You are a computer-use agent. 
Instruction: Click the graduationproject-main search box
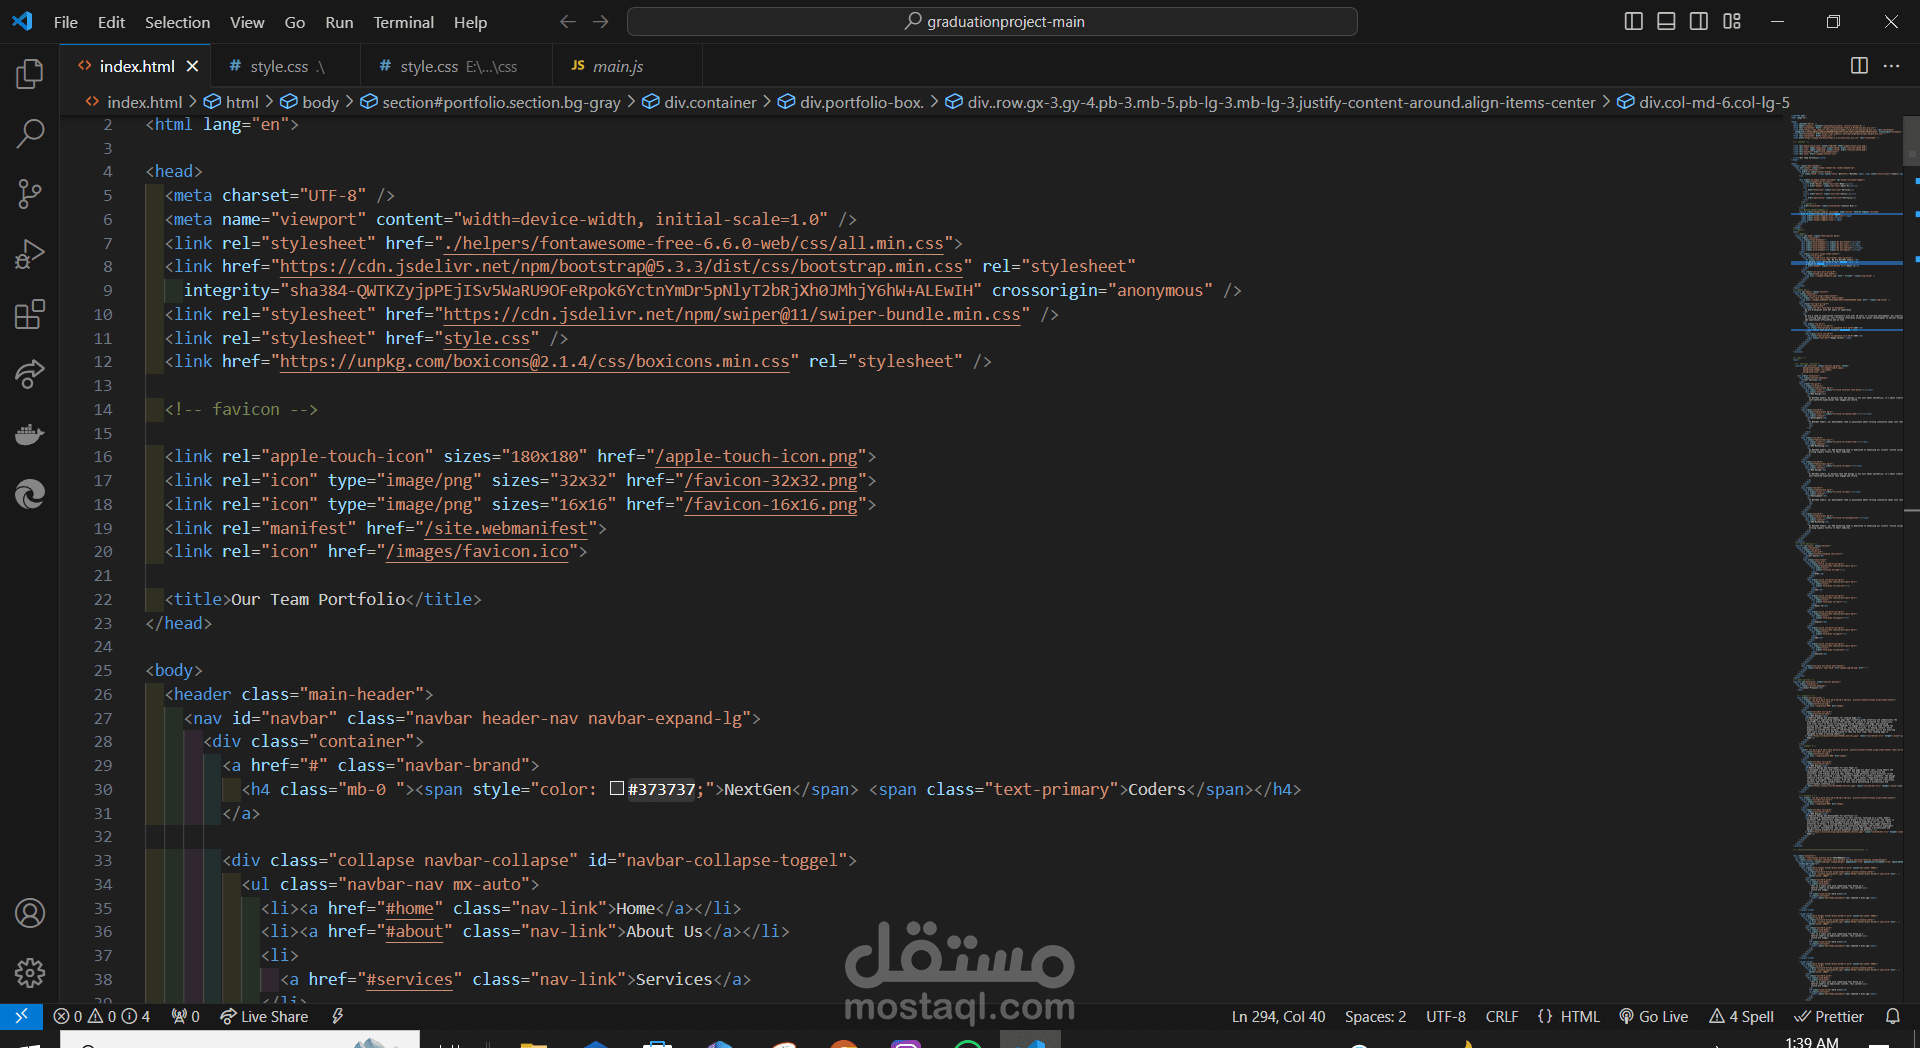(x=992, y=22)
